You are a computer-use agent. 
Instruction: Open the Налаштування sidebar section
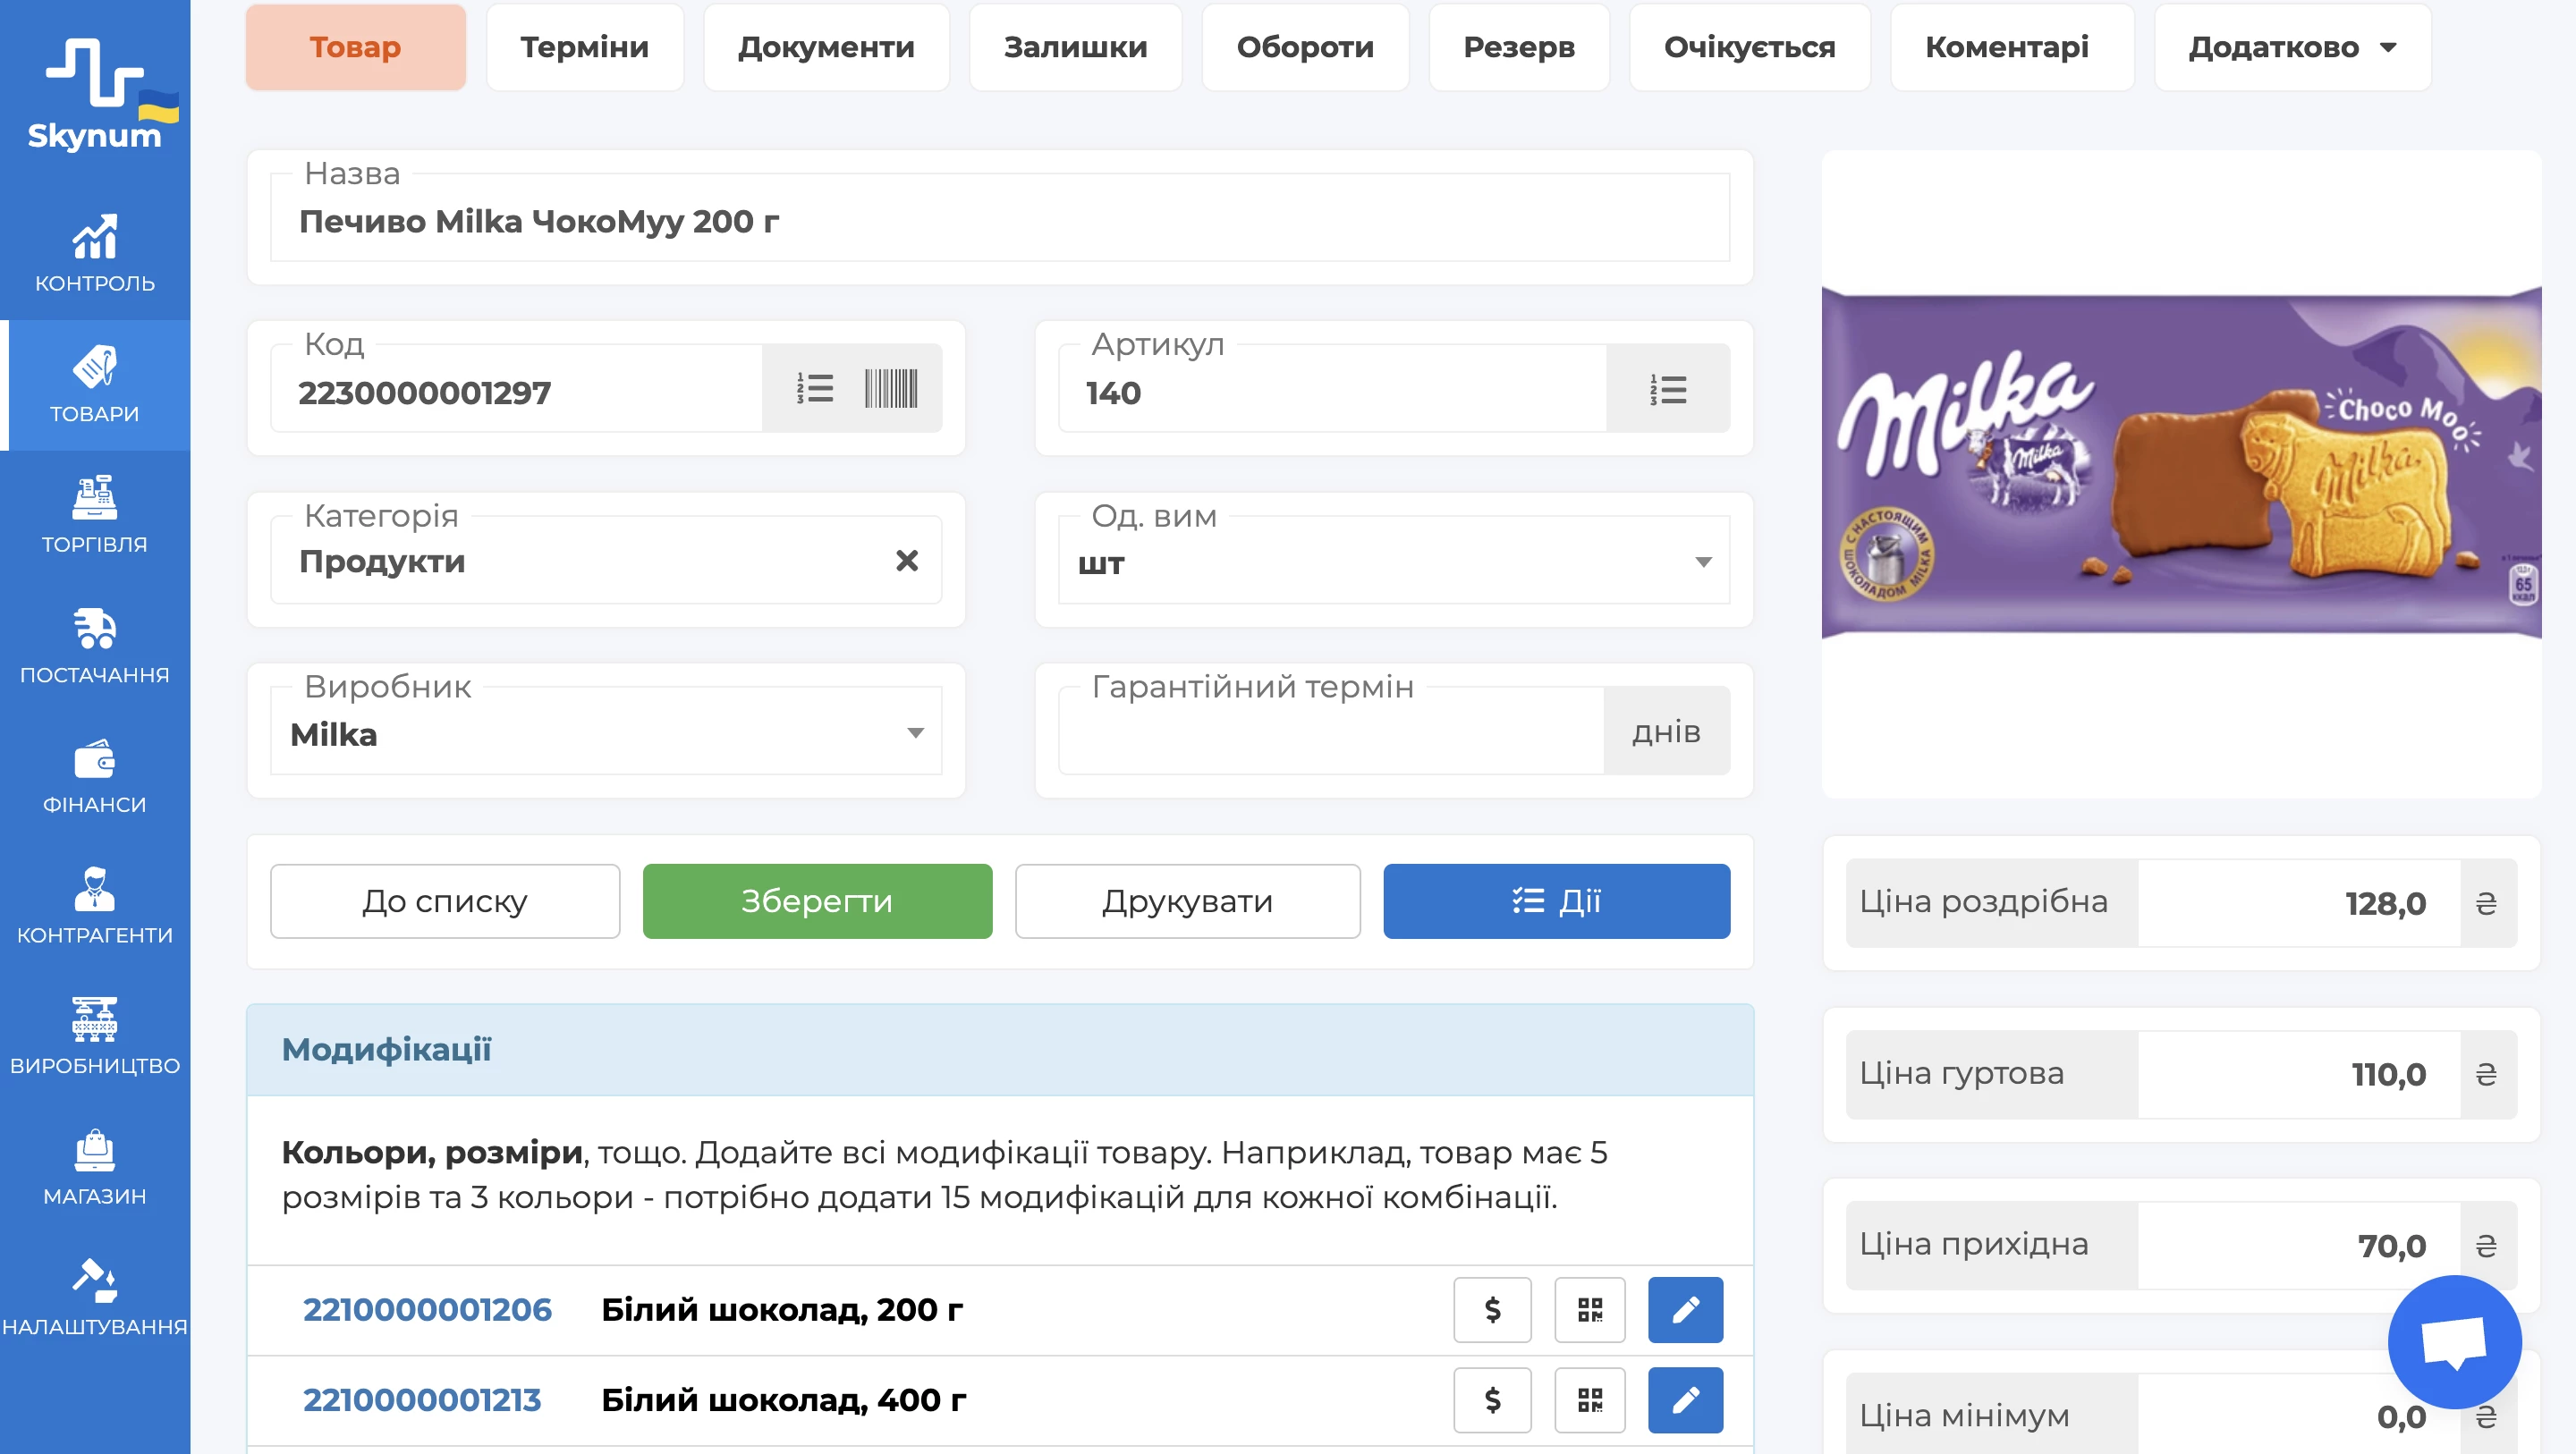[95, 1298]
